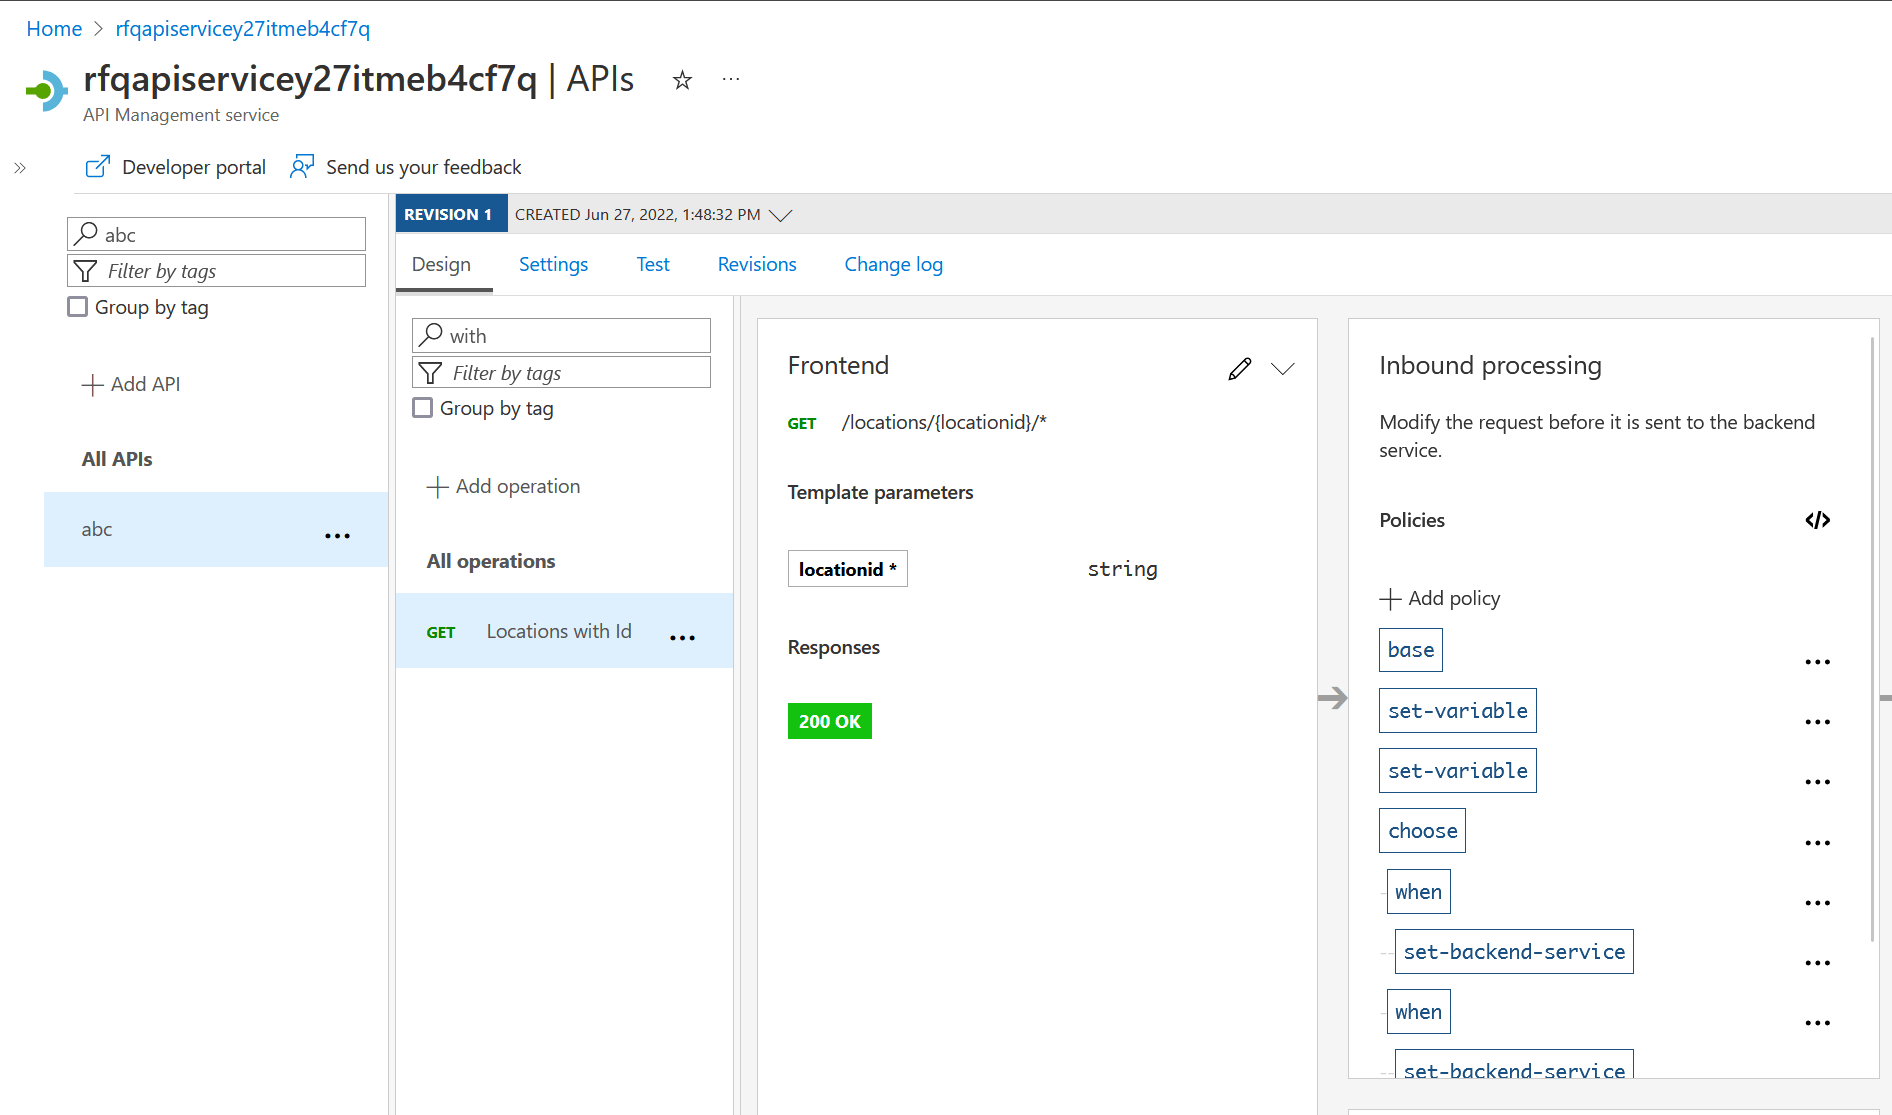Viewport: 1892px width, 1115px height.
Task: Click the Send us your feedback icon
Action: 303,166
